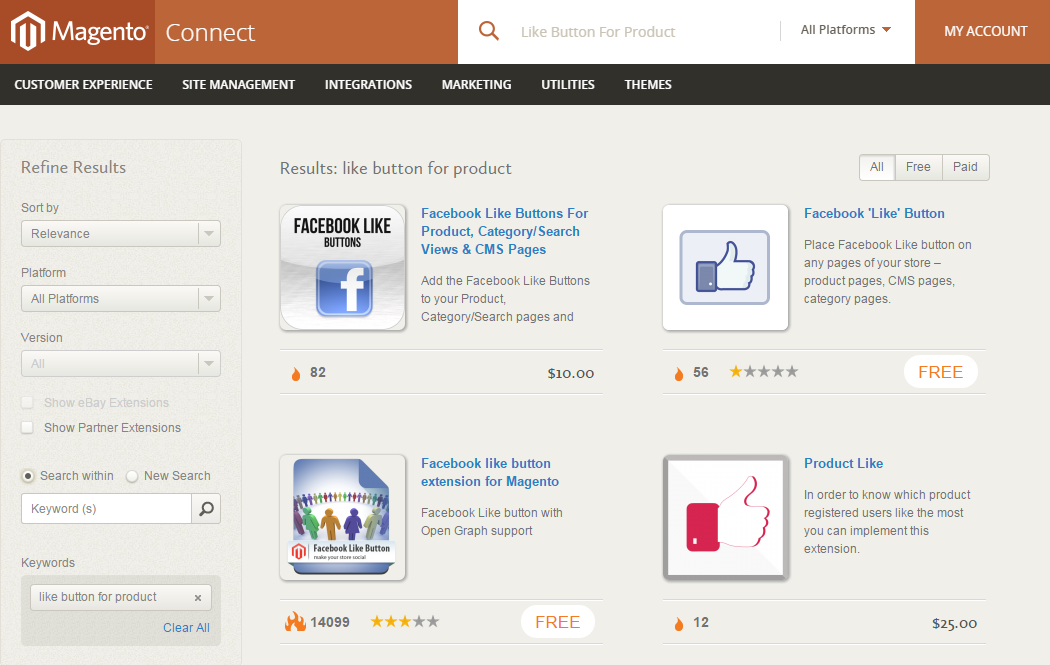Click the Magento logo icon
The image size is (1050, 665).
point(28,31)
